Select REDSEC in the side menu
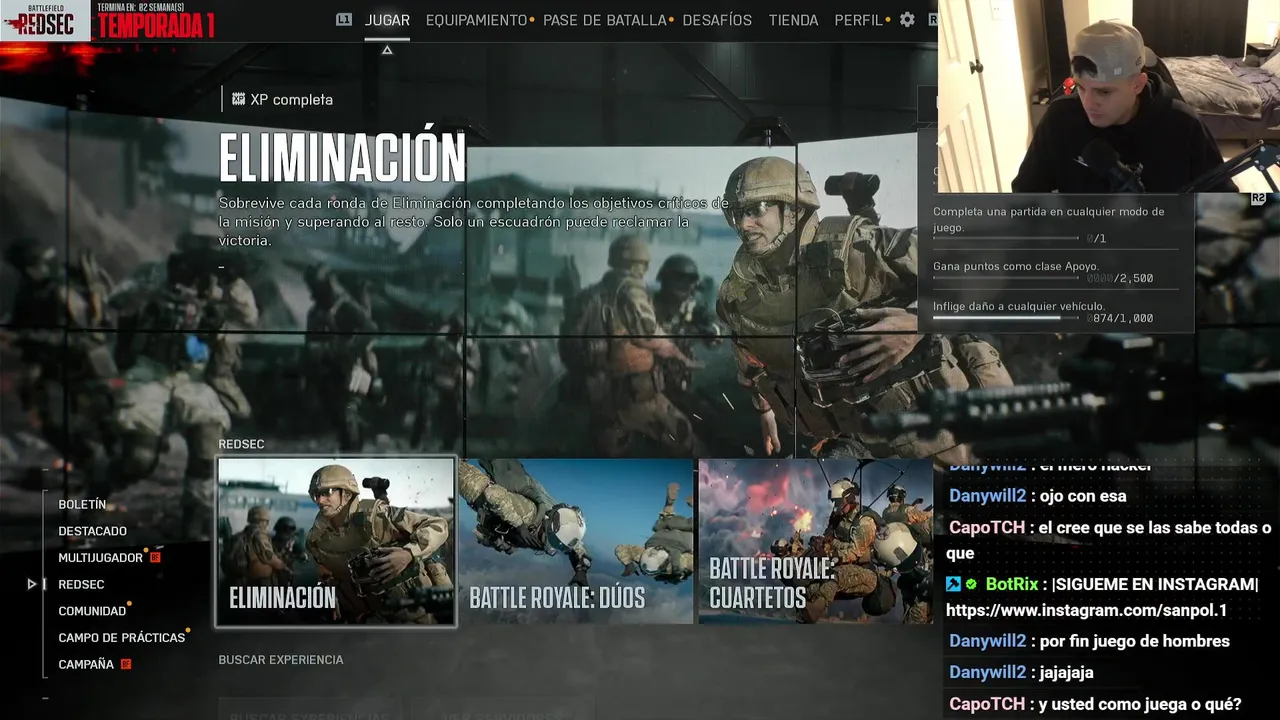This screenshot has width=1280, height=720. [x=81, y=584]
